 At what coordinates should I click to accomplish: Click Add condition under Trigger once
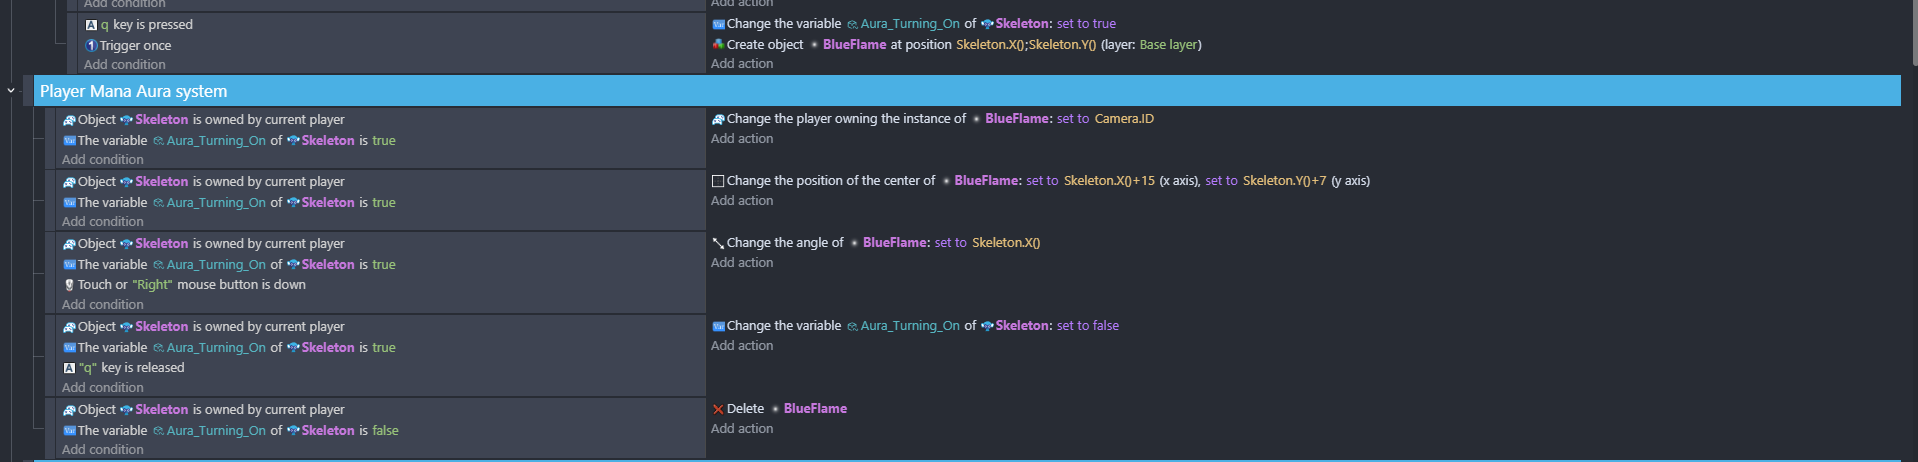[x=125, y=65]
